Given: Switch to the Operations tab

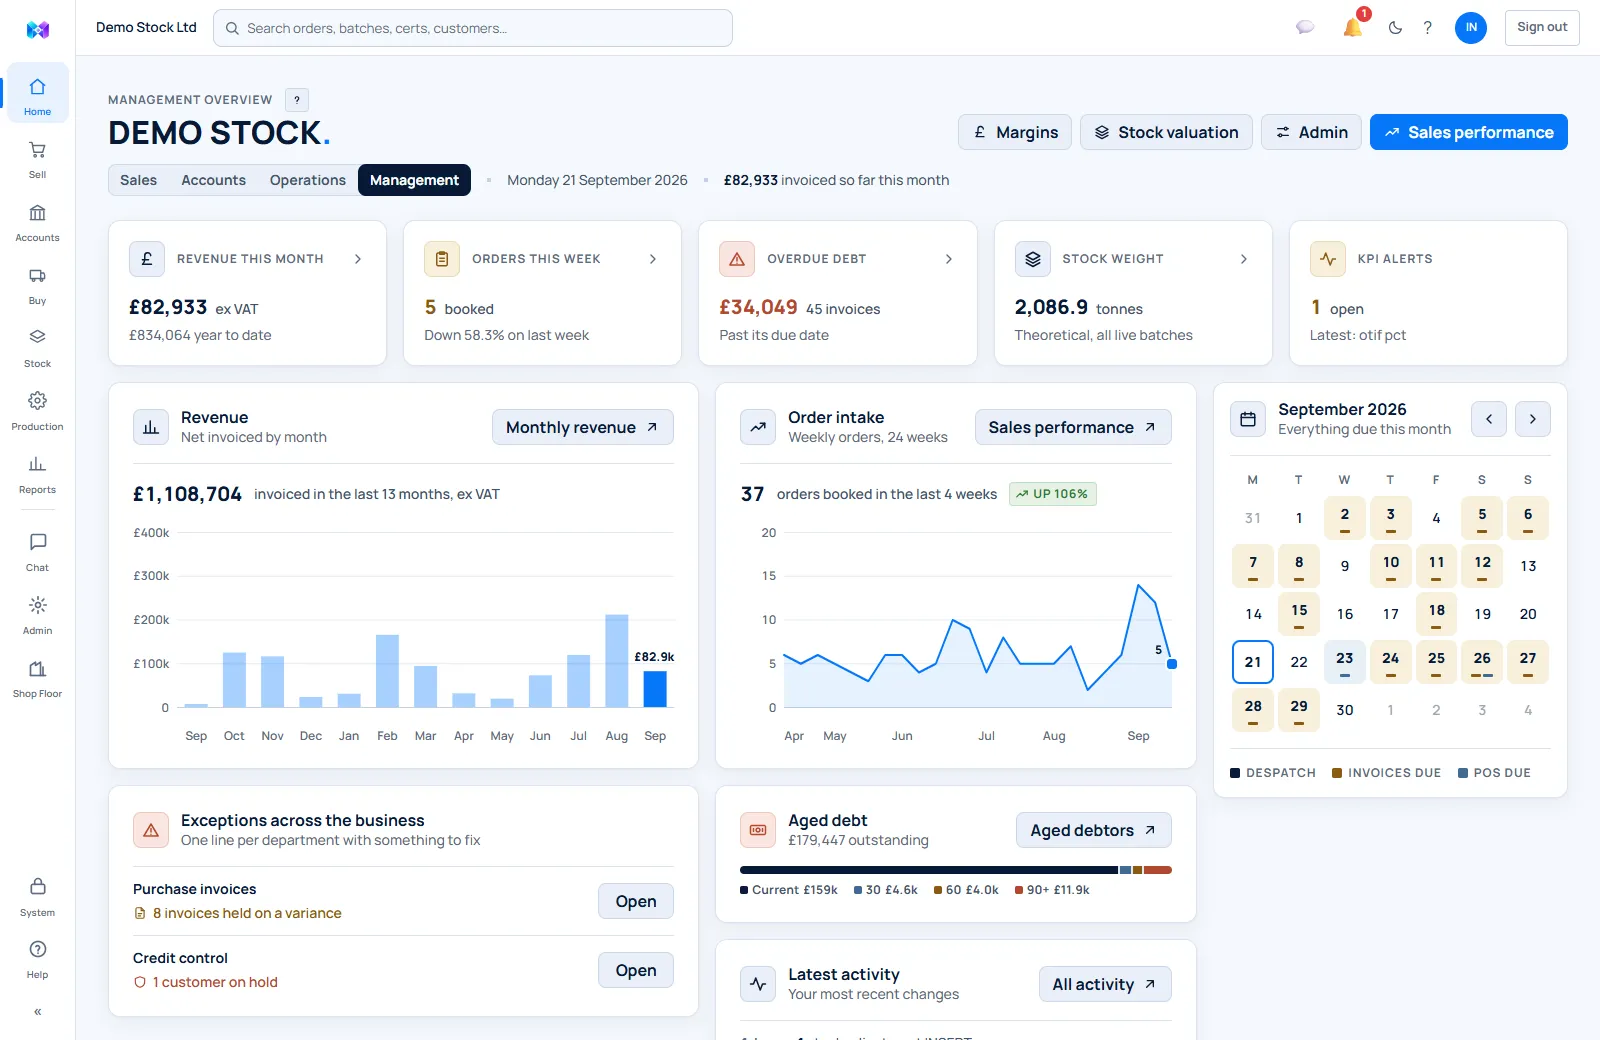Looking at the screenshot, I should coord(308,180).
